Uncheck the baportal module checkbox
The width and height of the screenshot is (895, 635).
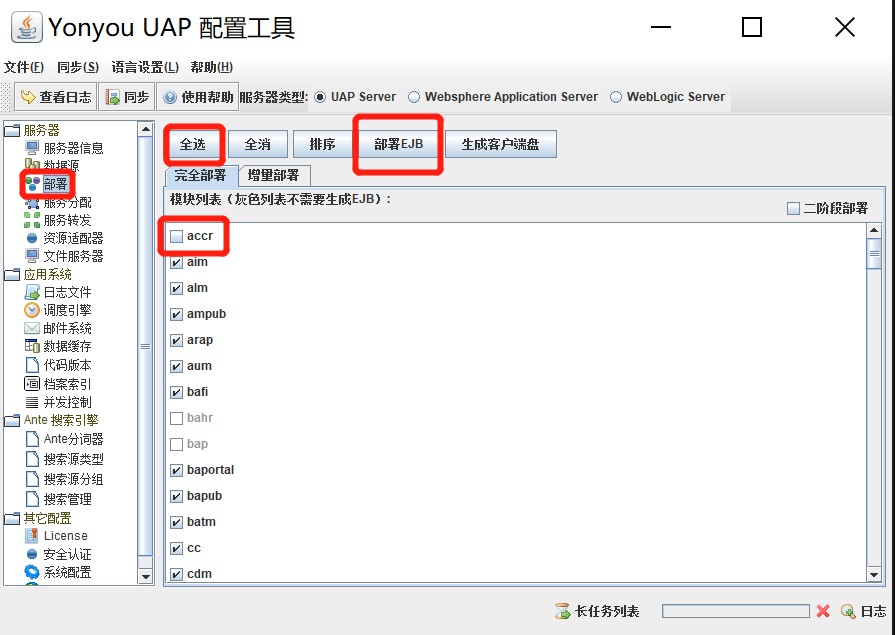click(176, 471)
